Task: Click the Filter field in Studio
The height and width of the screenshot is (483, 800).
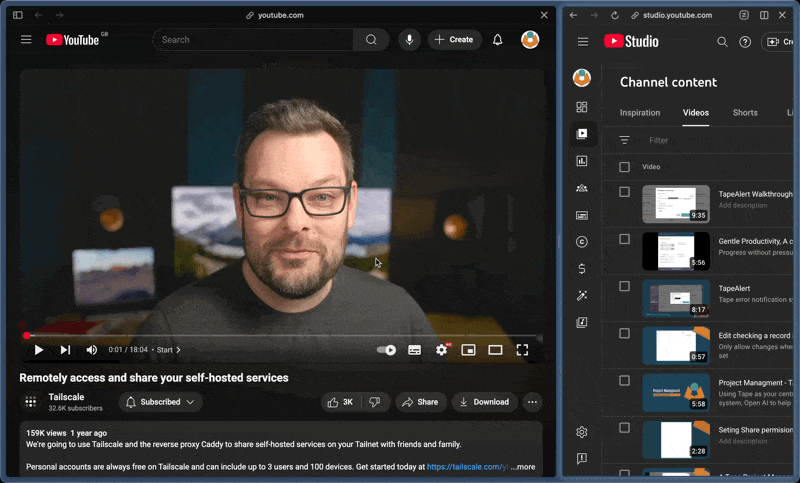Action: (720, 140)
